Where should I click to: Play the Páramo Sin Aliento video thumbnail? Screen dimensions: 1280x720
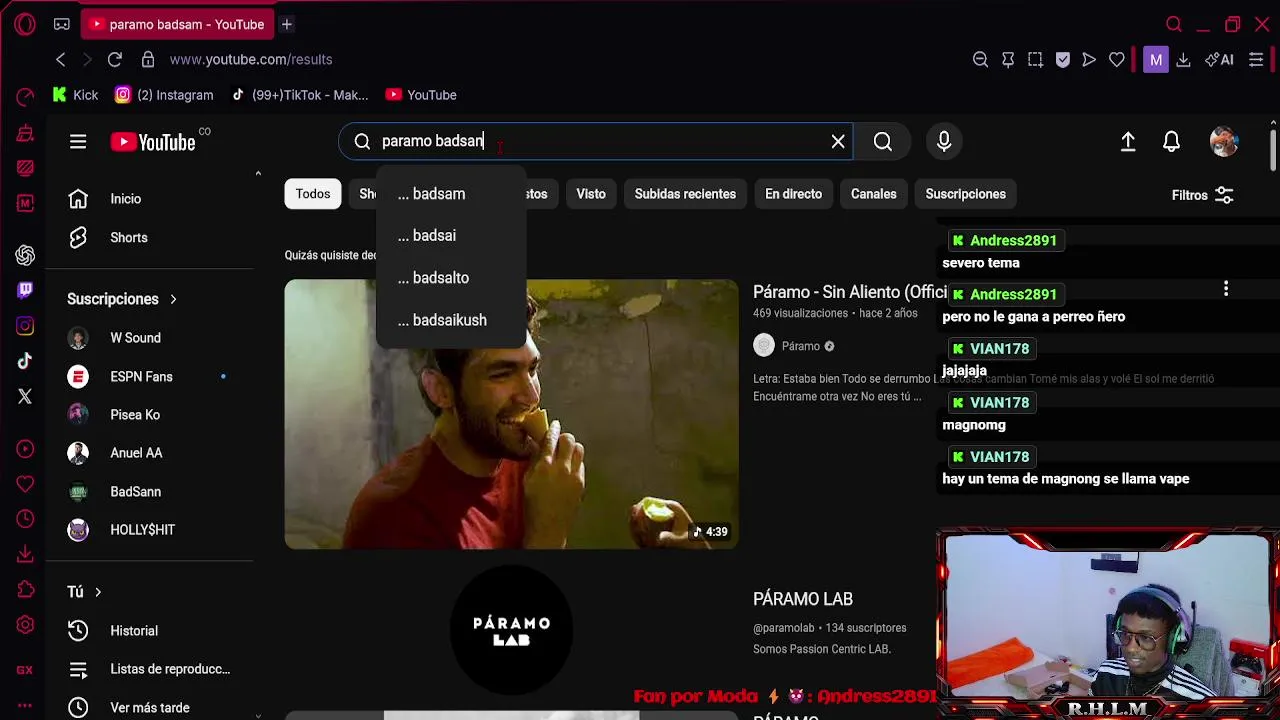[x=512, y=414]
